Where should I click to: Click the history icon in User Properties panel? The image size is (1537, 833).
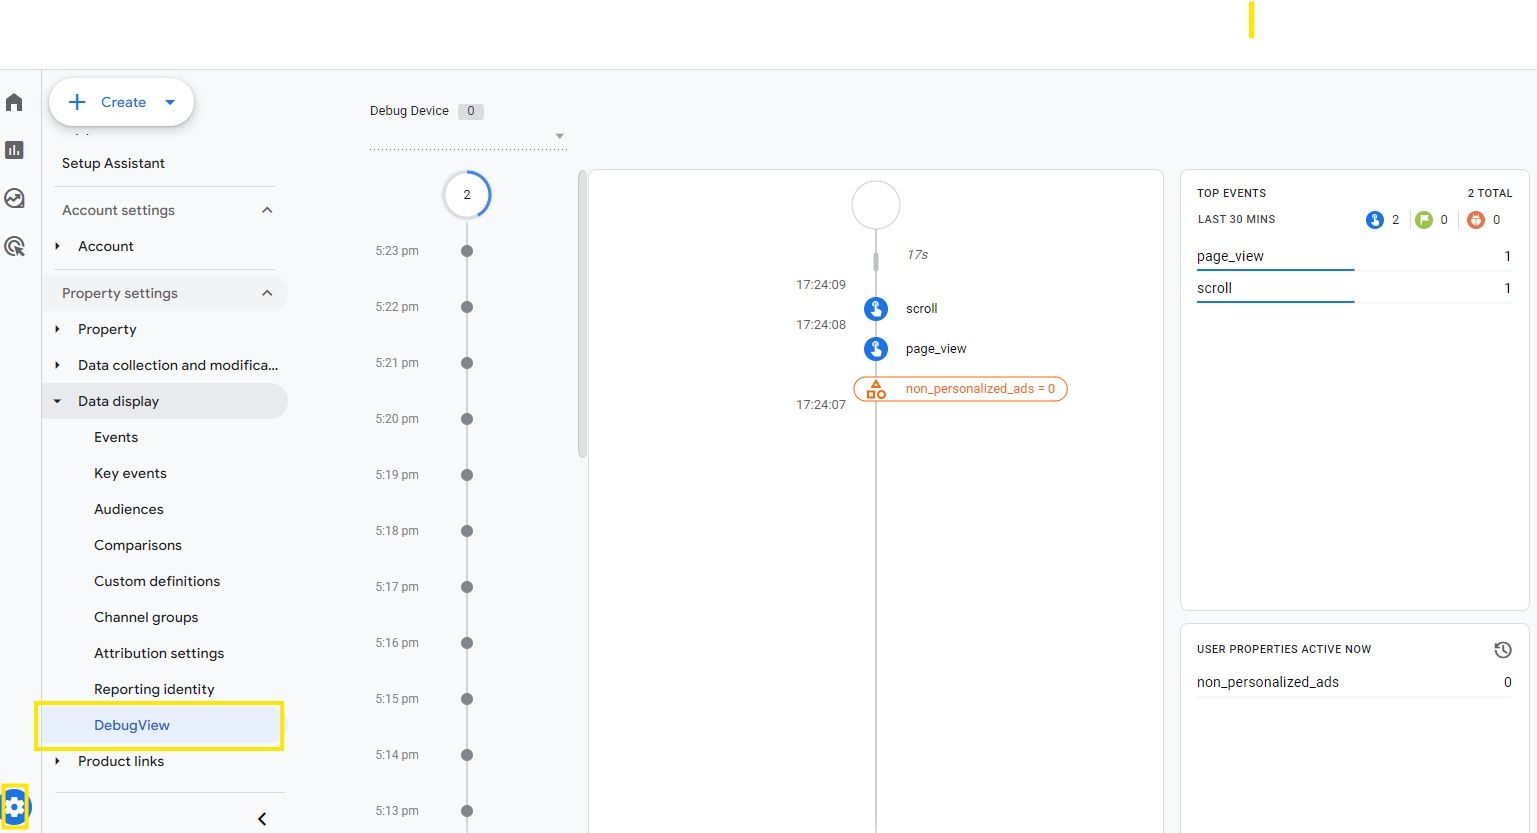(x=1502, y=650)
